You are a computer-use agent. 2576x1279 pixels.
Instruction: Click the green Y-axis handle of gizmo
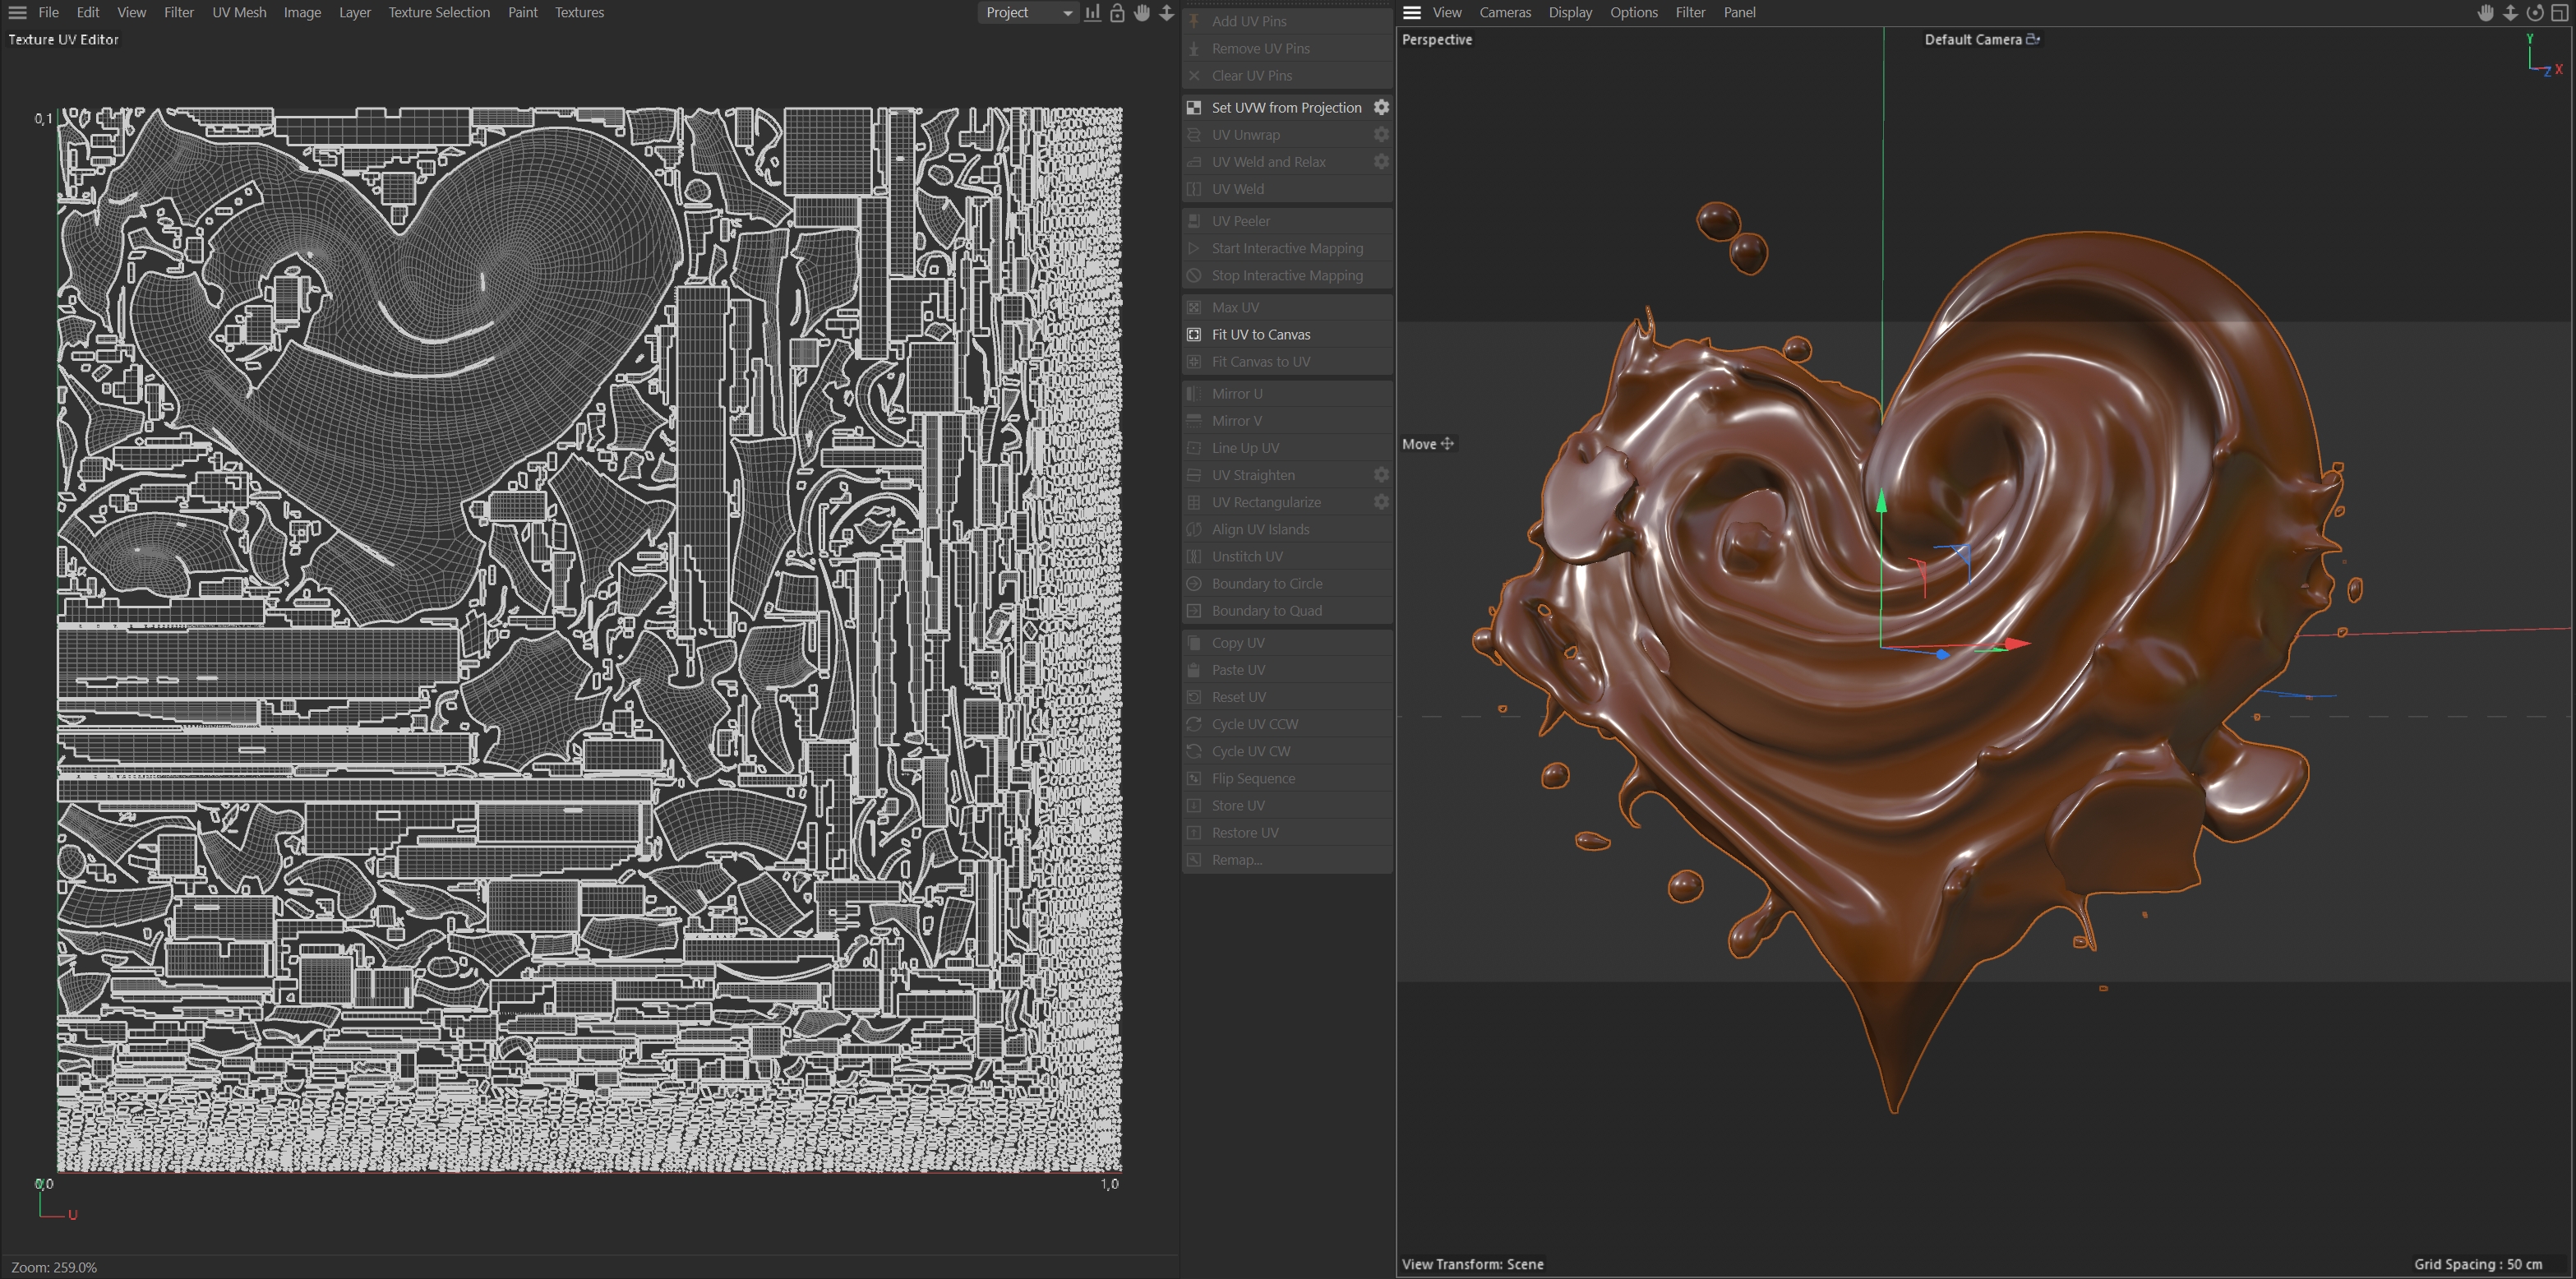[x=1881, y=502]
